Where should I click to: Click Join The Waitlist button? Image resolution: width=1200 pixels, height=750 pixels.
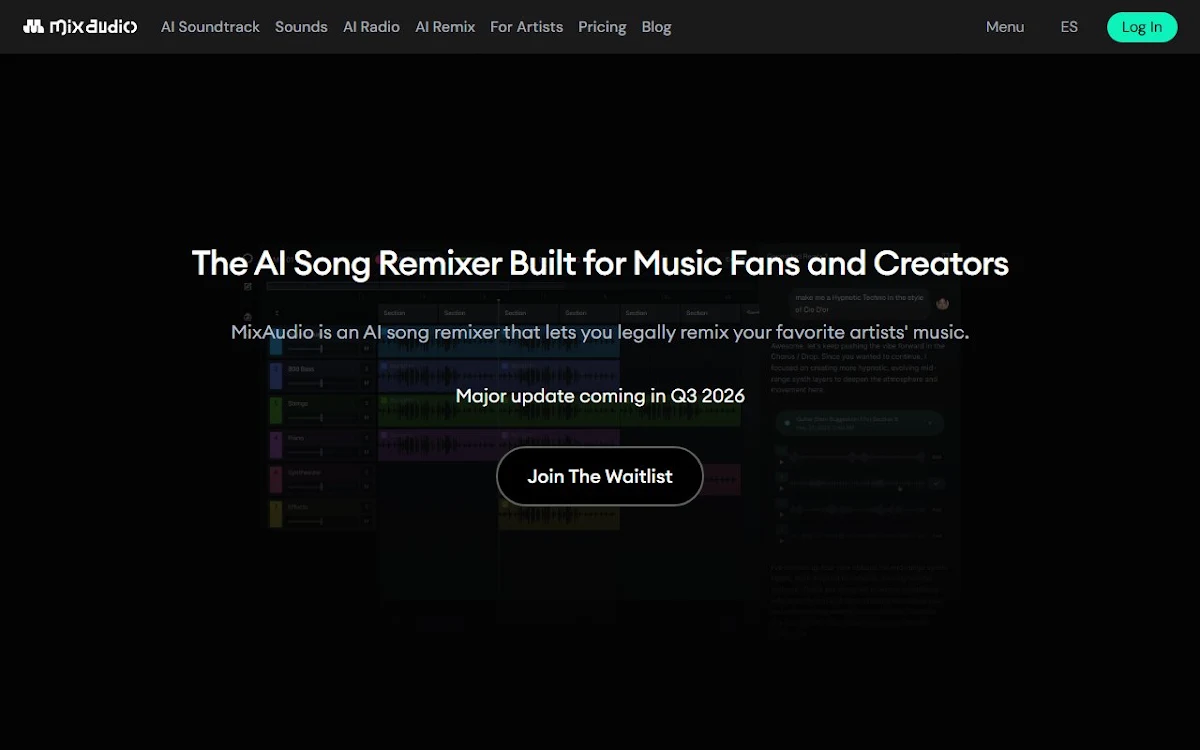pyautogui.click(x=600, y=476)
